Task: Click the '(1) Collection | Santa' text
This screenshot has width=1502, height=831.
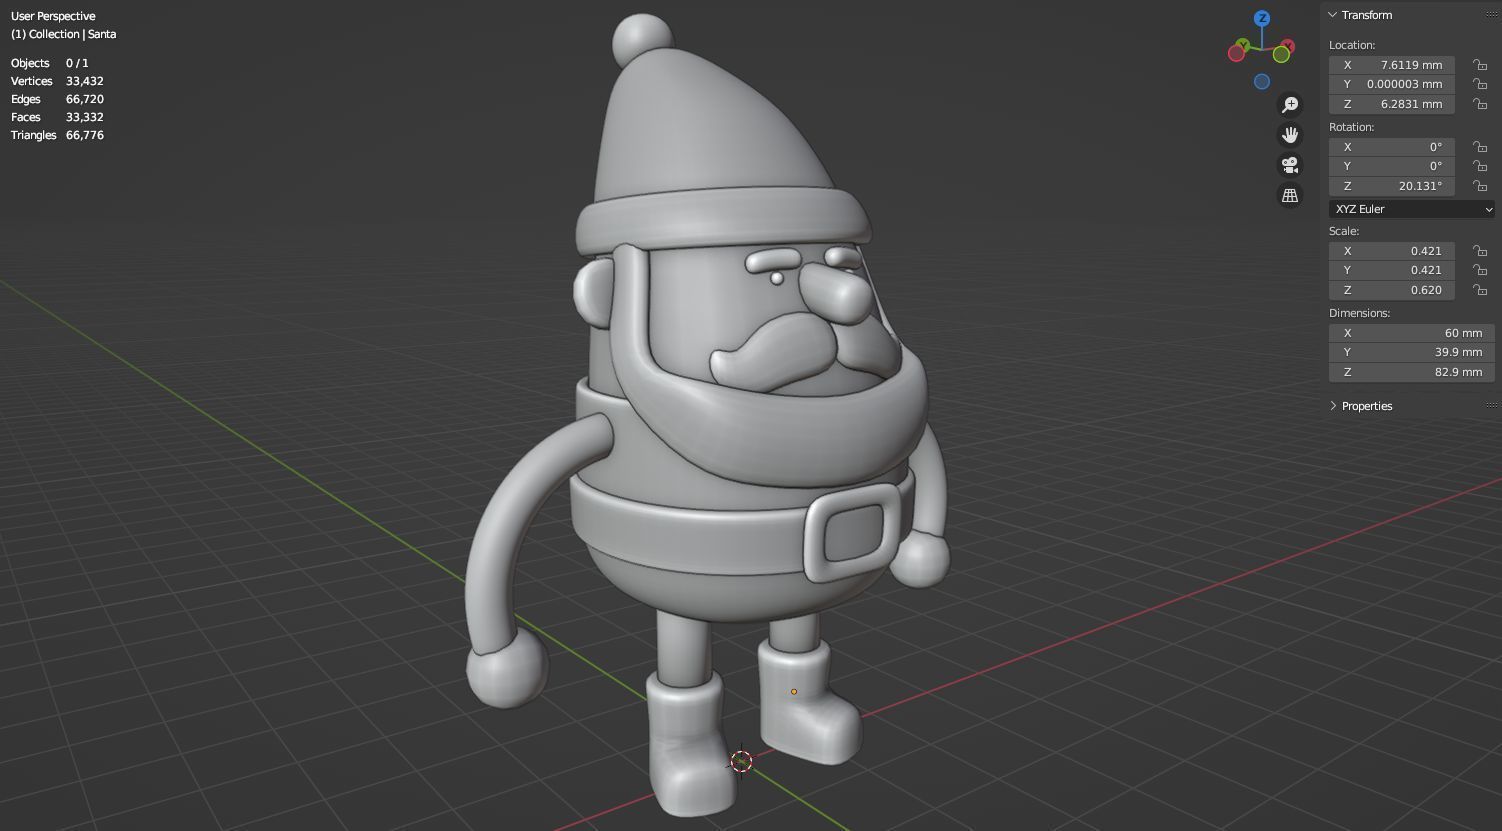Action: (64, 34)
